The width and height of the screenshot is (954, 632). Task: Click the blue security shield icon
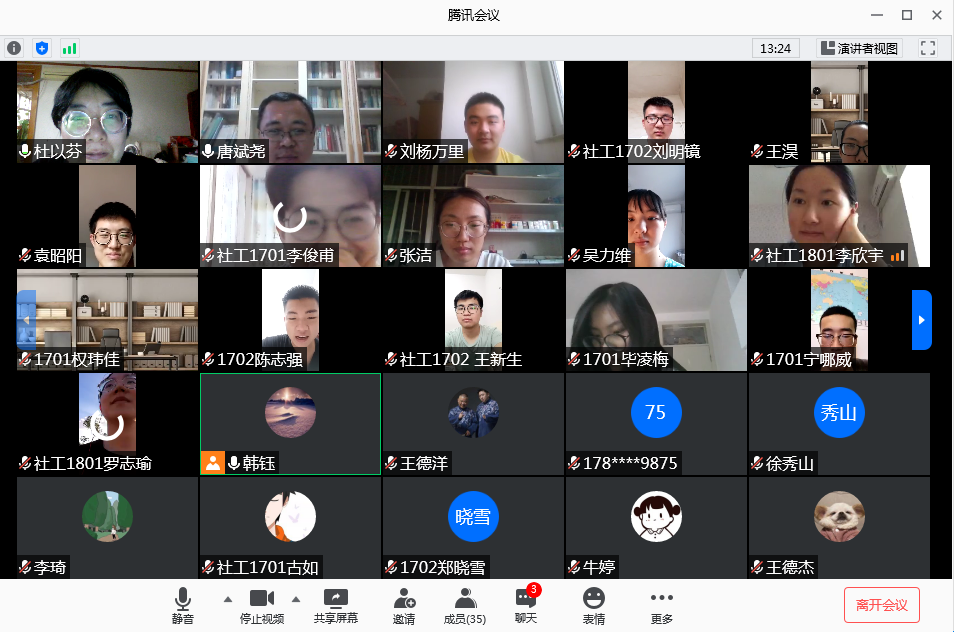pyautogui.click(x=41, y=47)
